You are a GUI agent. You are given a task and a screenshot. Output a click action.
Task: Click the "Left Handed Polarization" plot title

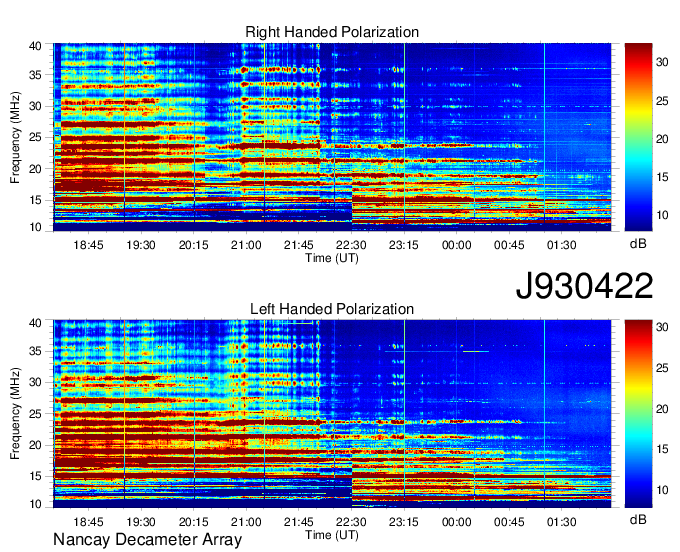(x=332, y=309)
